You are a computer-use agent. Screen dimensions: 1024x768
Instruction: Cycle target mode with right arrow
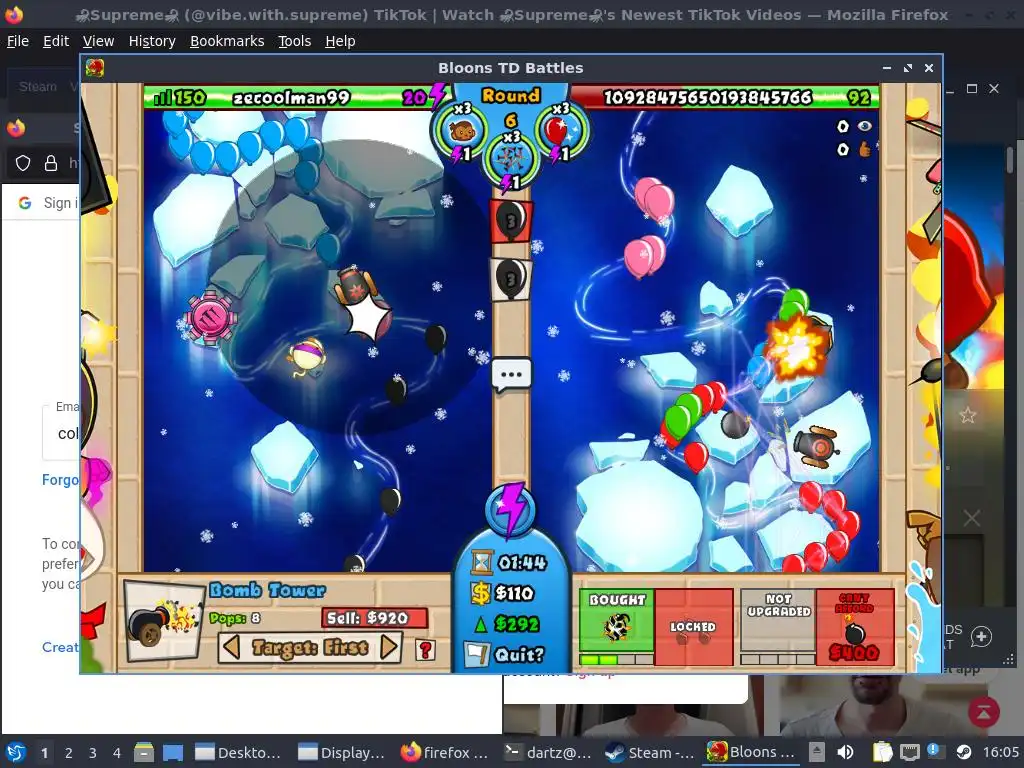click(x=389, y=648)
